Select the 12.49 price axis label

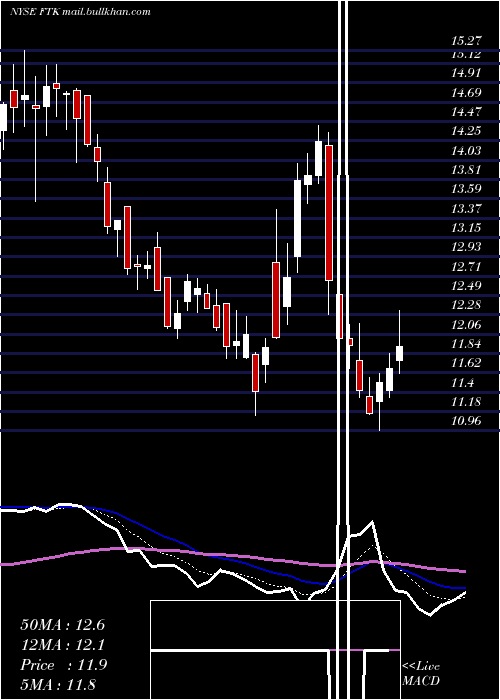(x=466, y=286)
